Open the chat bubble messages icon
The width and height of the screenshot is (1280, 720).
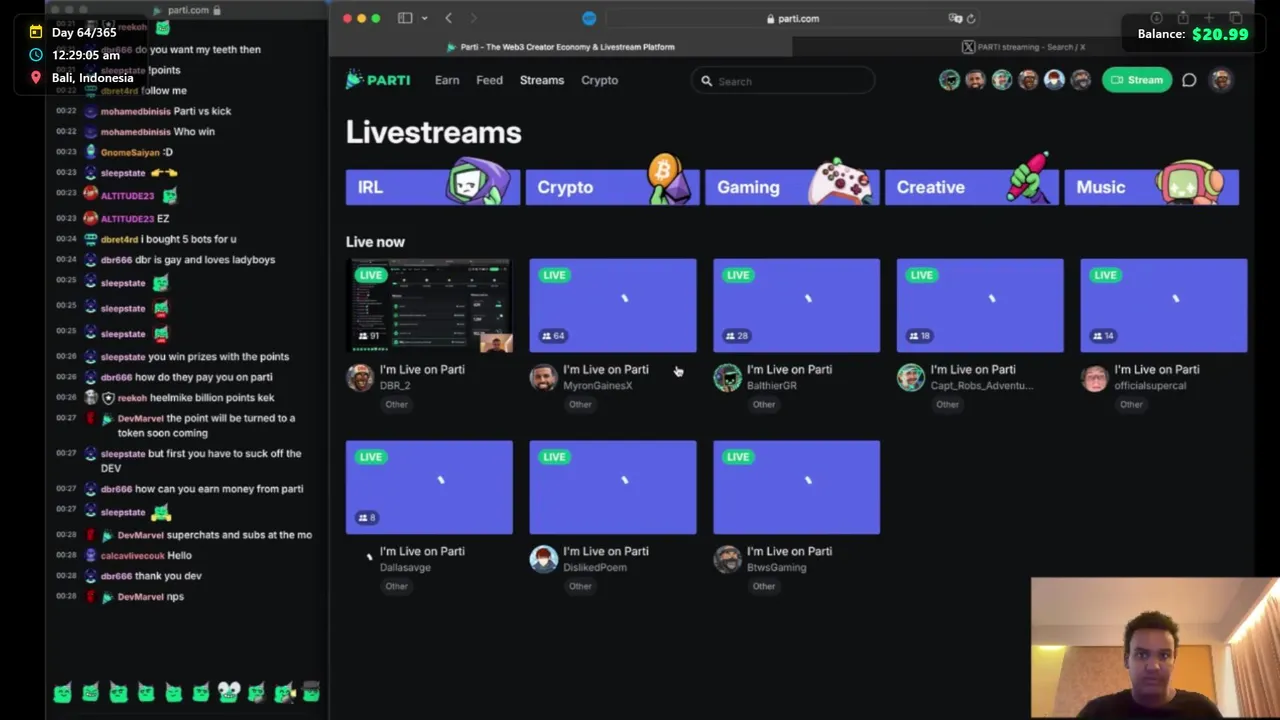[x=1189, y=80]
